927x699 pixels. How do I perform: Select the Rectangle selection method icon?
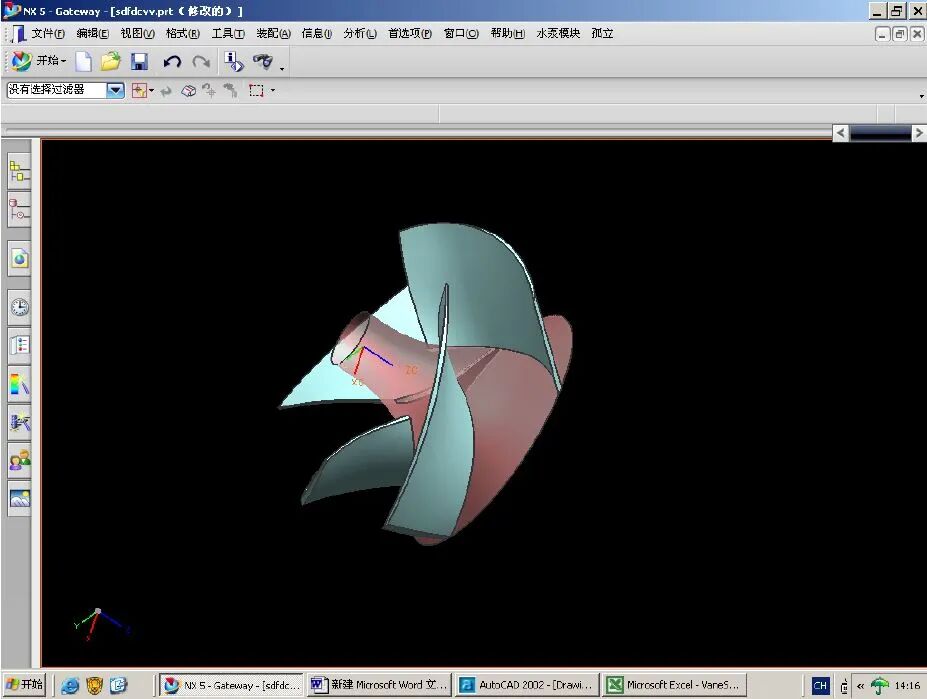256,90
